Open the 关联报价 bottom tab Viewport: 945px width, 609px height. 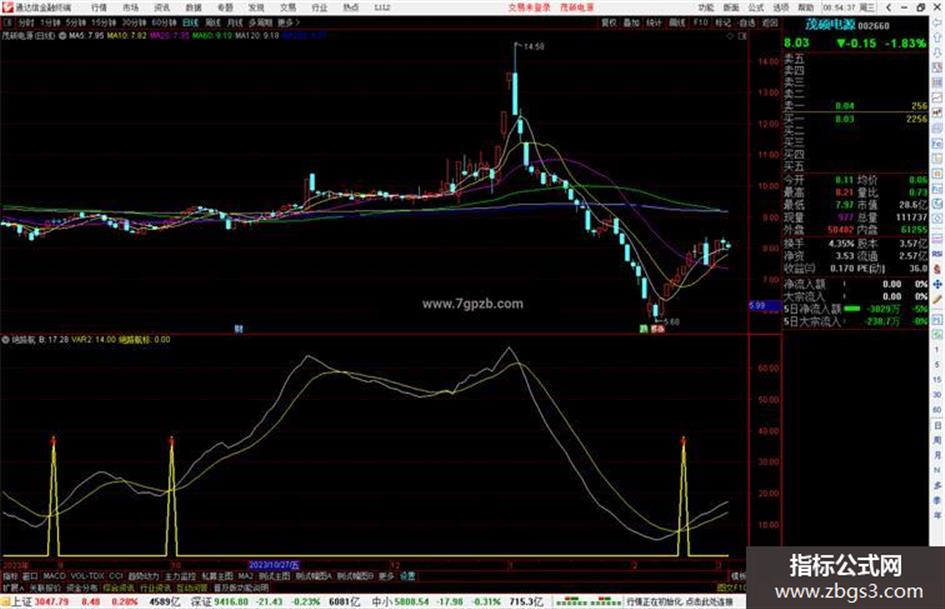[x=45, y=588]
